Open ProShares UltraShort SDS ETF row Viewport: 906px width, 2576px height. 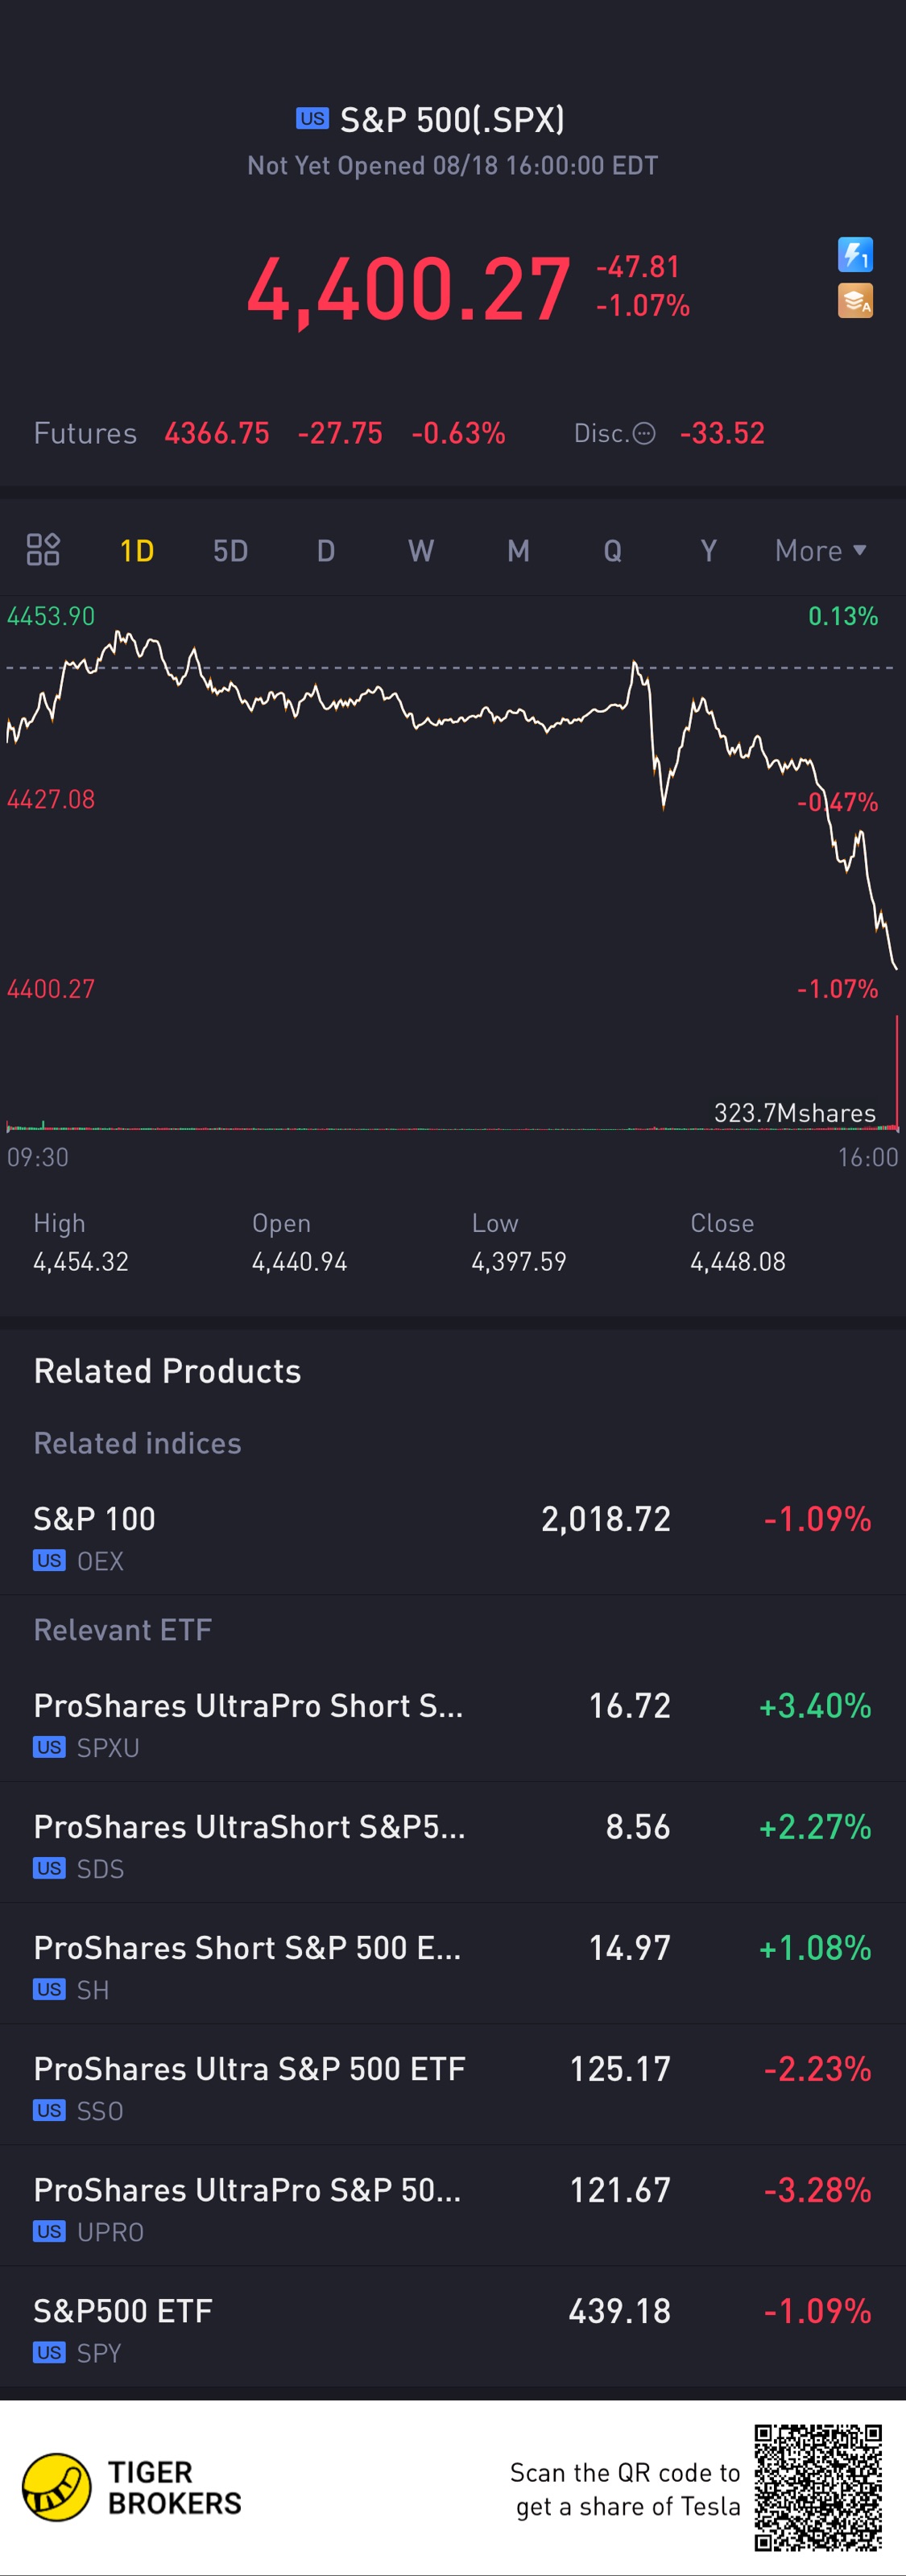(453, 1843)
